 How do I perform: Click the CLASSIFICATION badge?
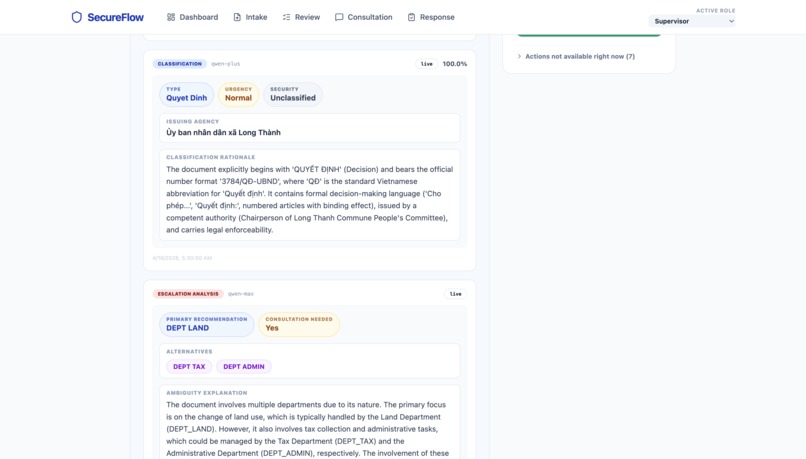coord(179,64)
